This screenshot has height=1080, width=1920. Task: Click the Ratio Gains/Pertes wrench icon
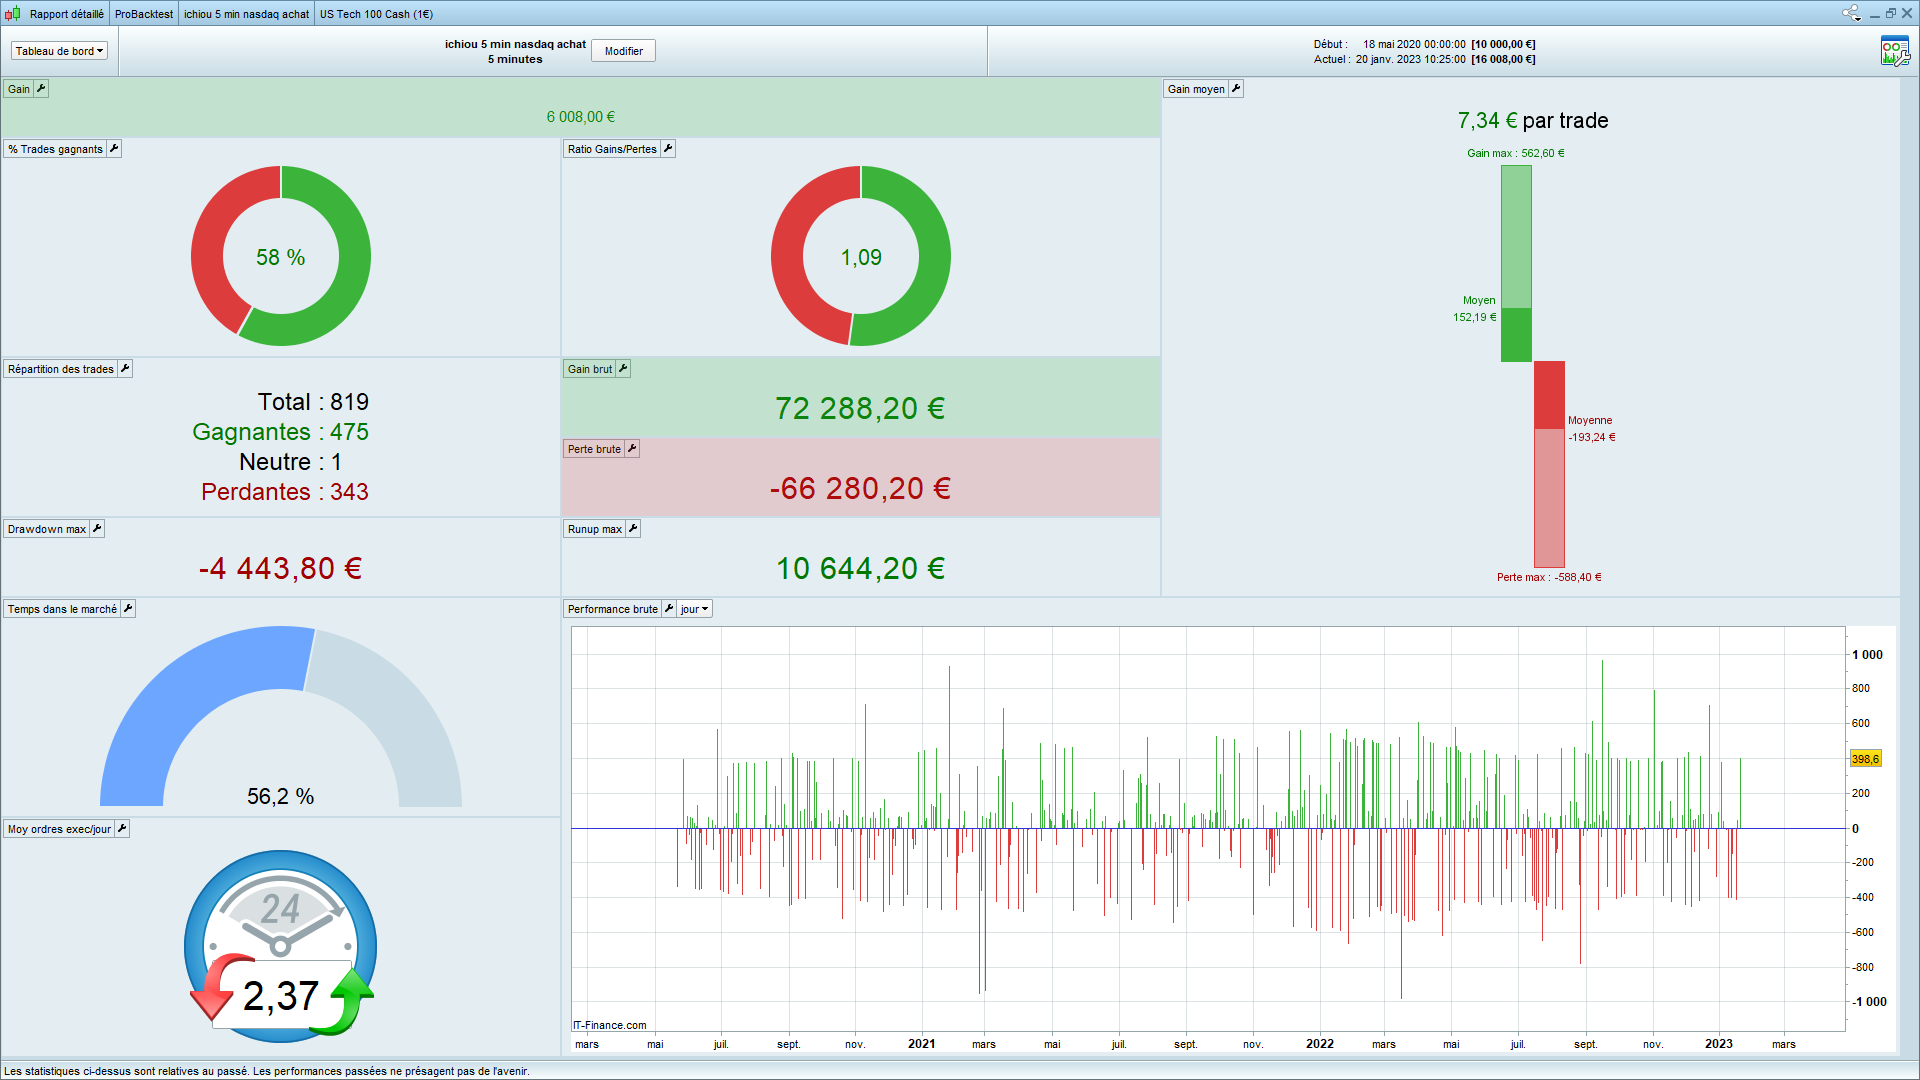[668, 149]
